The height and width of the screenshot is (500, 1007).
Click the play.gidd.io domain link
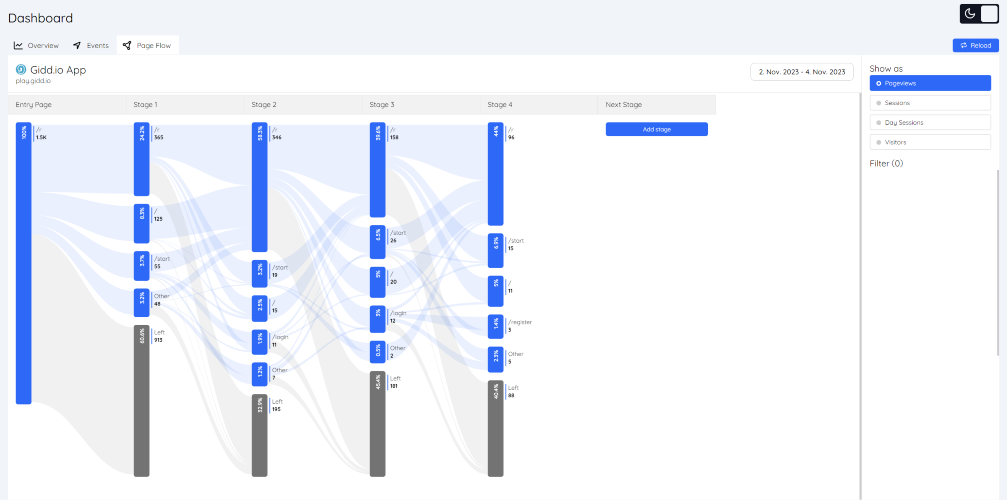33,81
